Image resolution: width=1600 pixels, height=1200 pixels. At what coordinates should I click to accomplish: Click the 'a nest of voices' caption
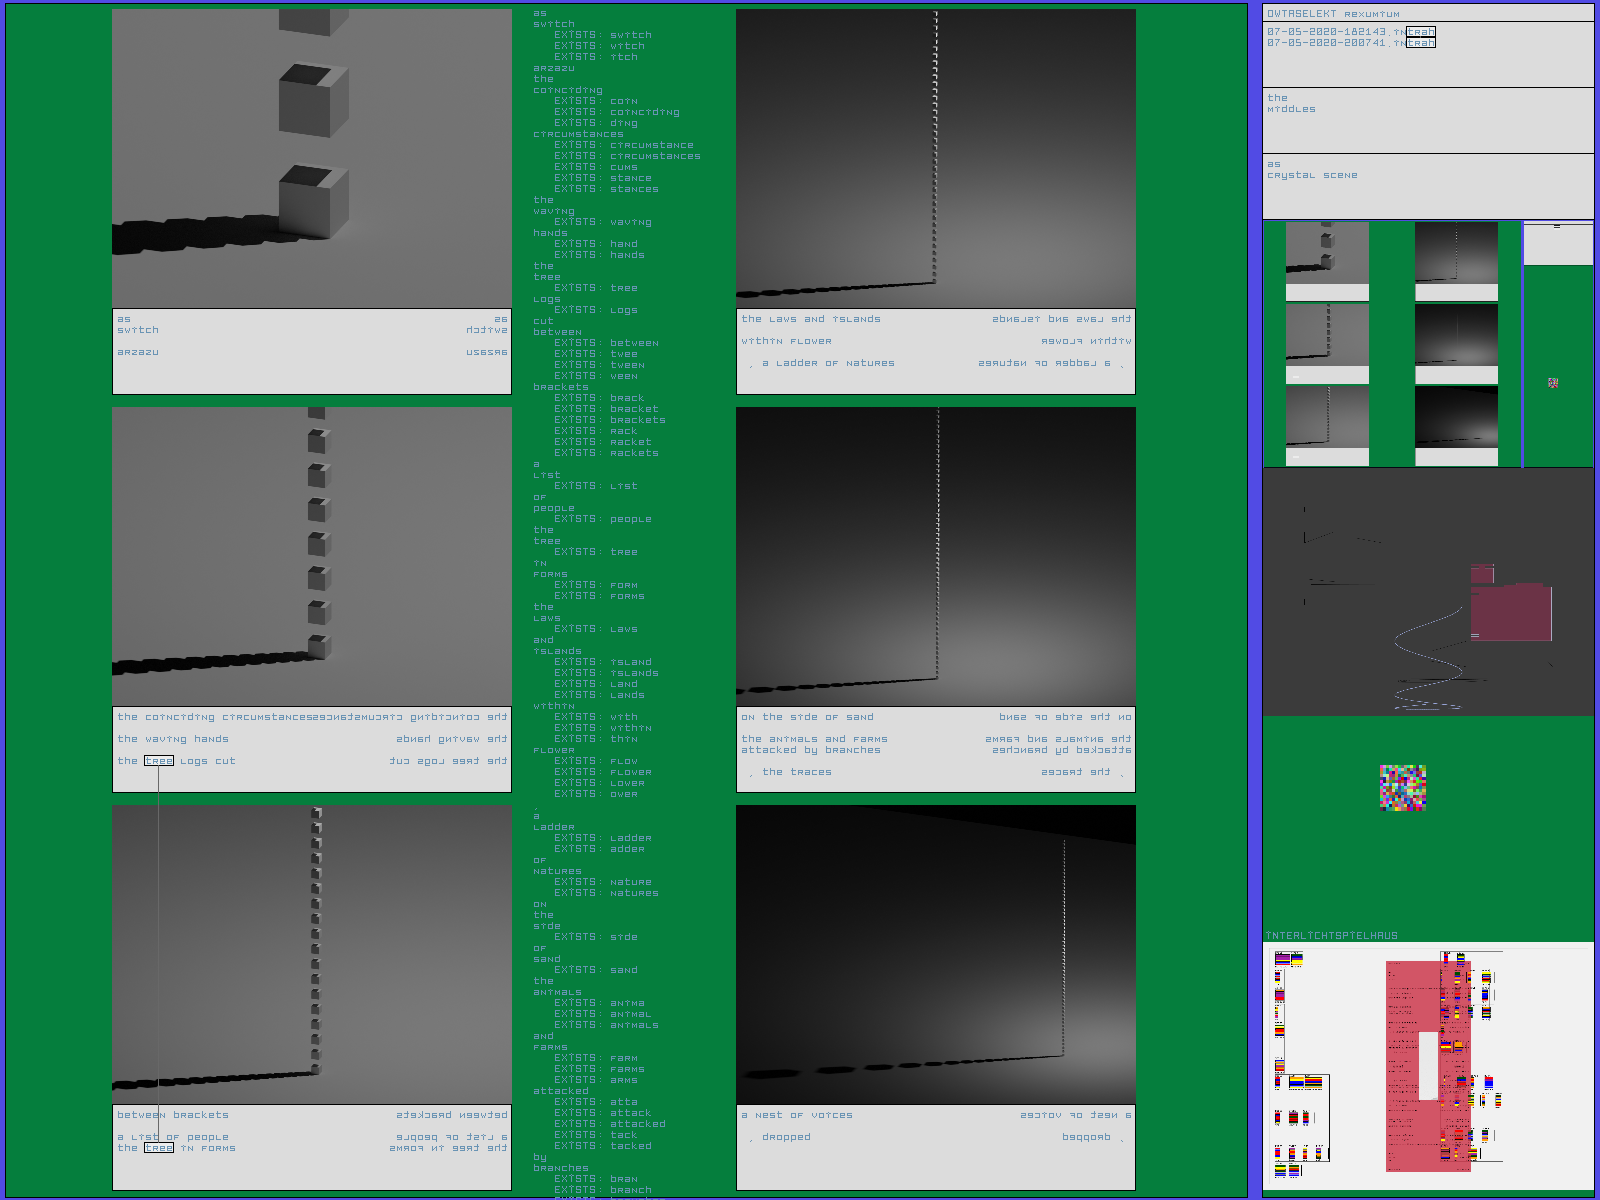(x=797, y=1115)
